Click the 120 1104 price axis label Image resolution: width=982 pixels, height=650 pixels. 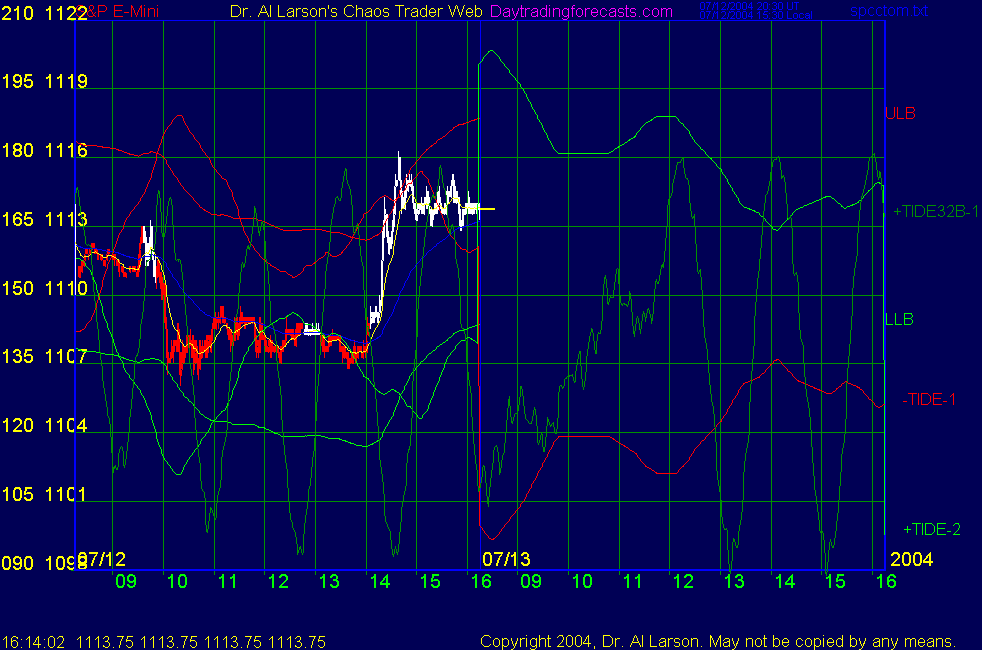click(44, 425)
